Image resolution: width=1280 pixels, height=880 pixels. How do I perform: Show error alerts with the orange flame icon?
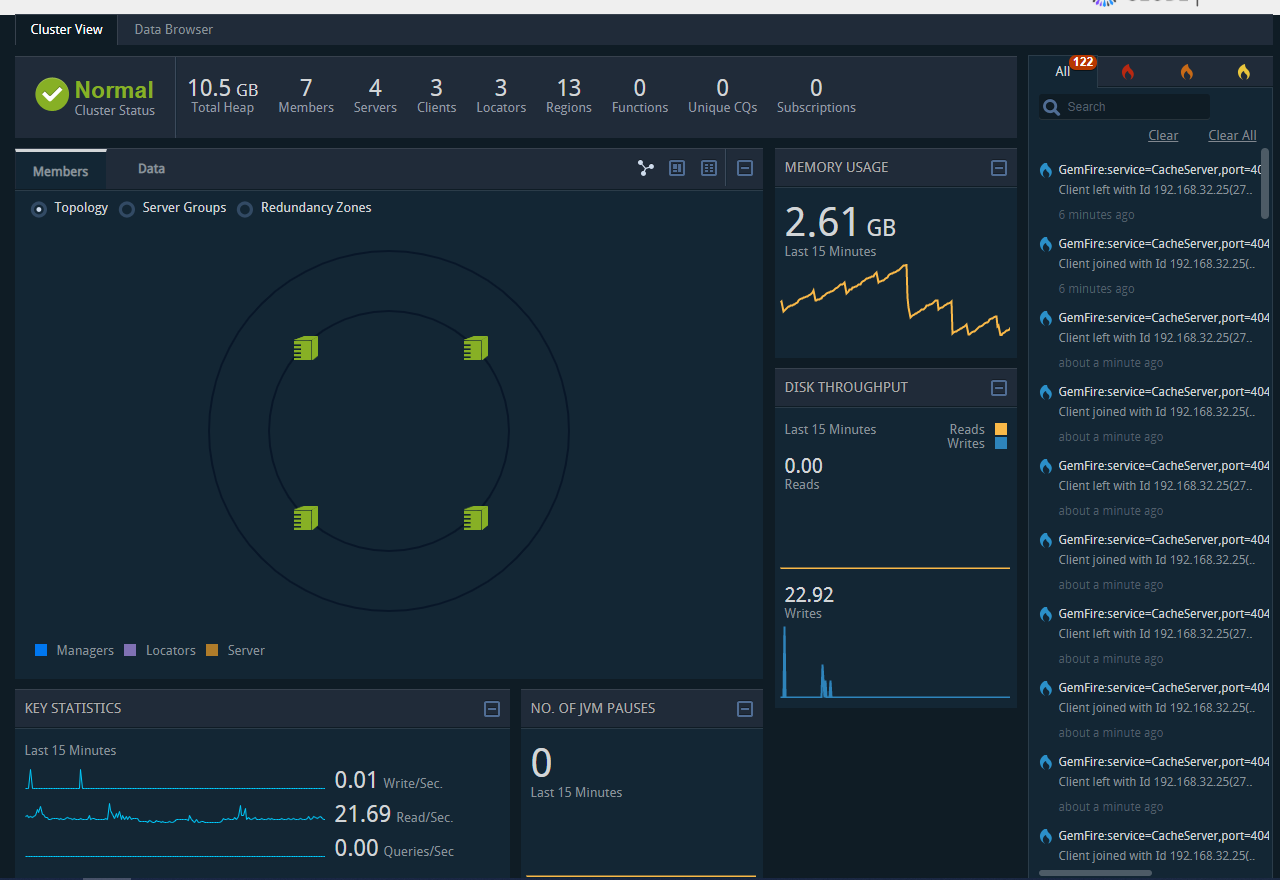1186,72
